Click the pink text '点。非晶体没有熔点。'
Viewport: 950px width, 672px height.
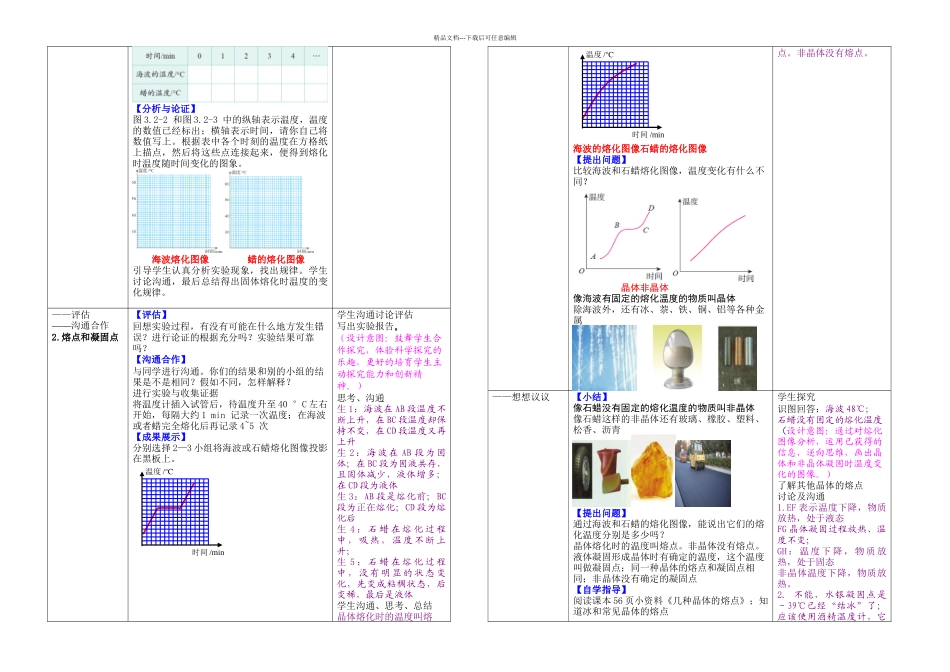point(823,53)
